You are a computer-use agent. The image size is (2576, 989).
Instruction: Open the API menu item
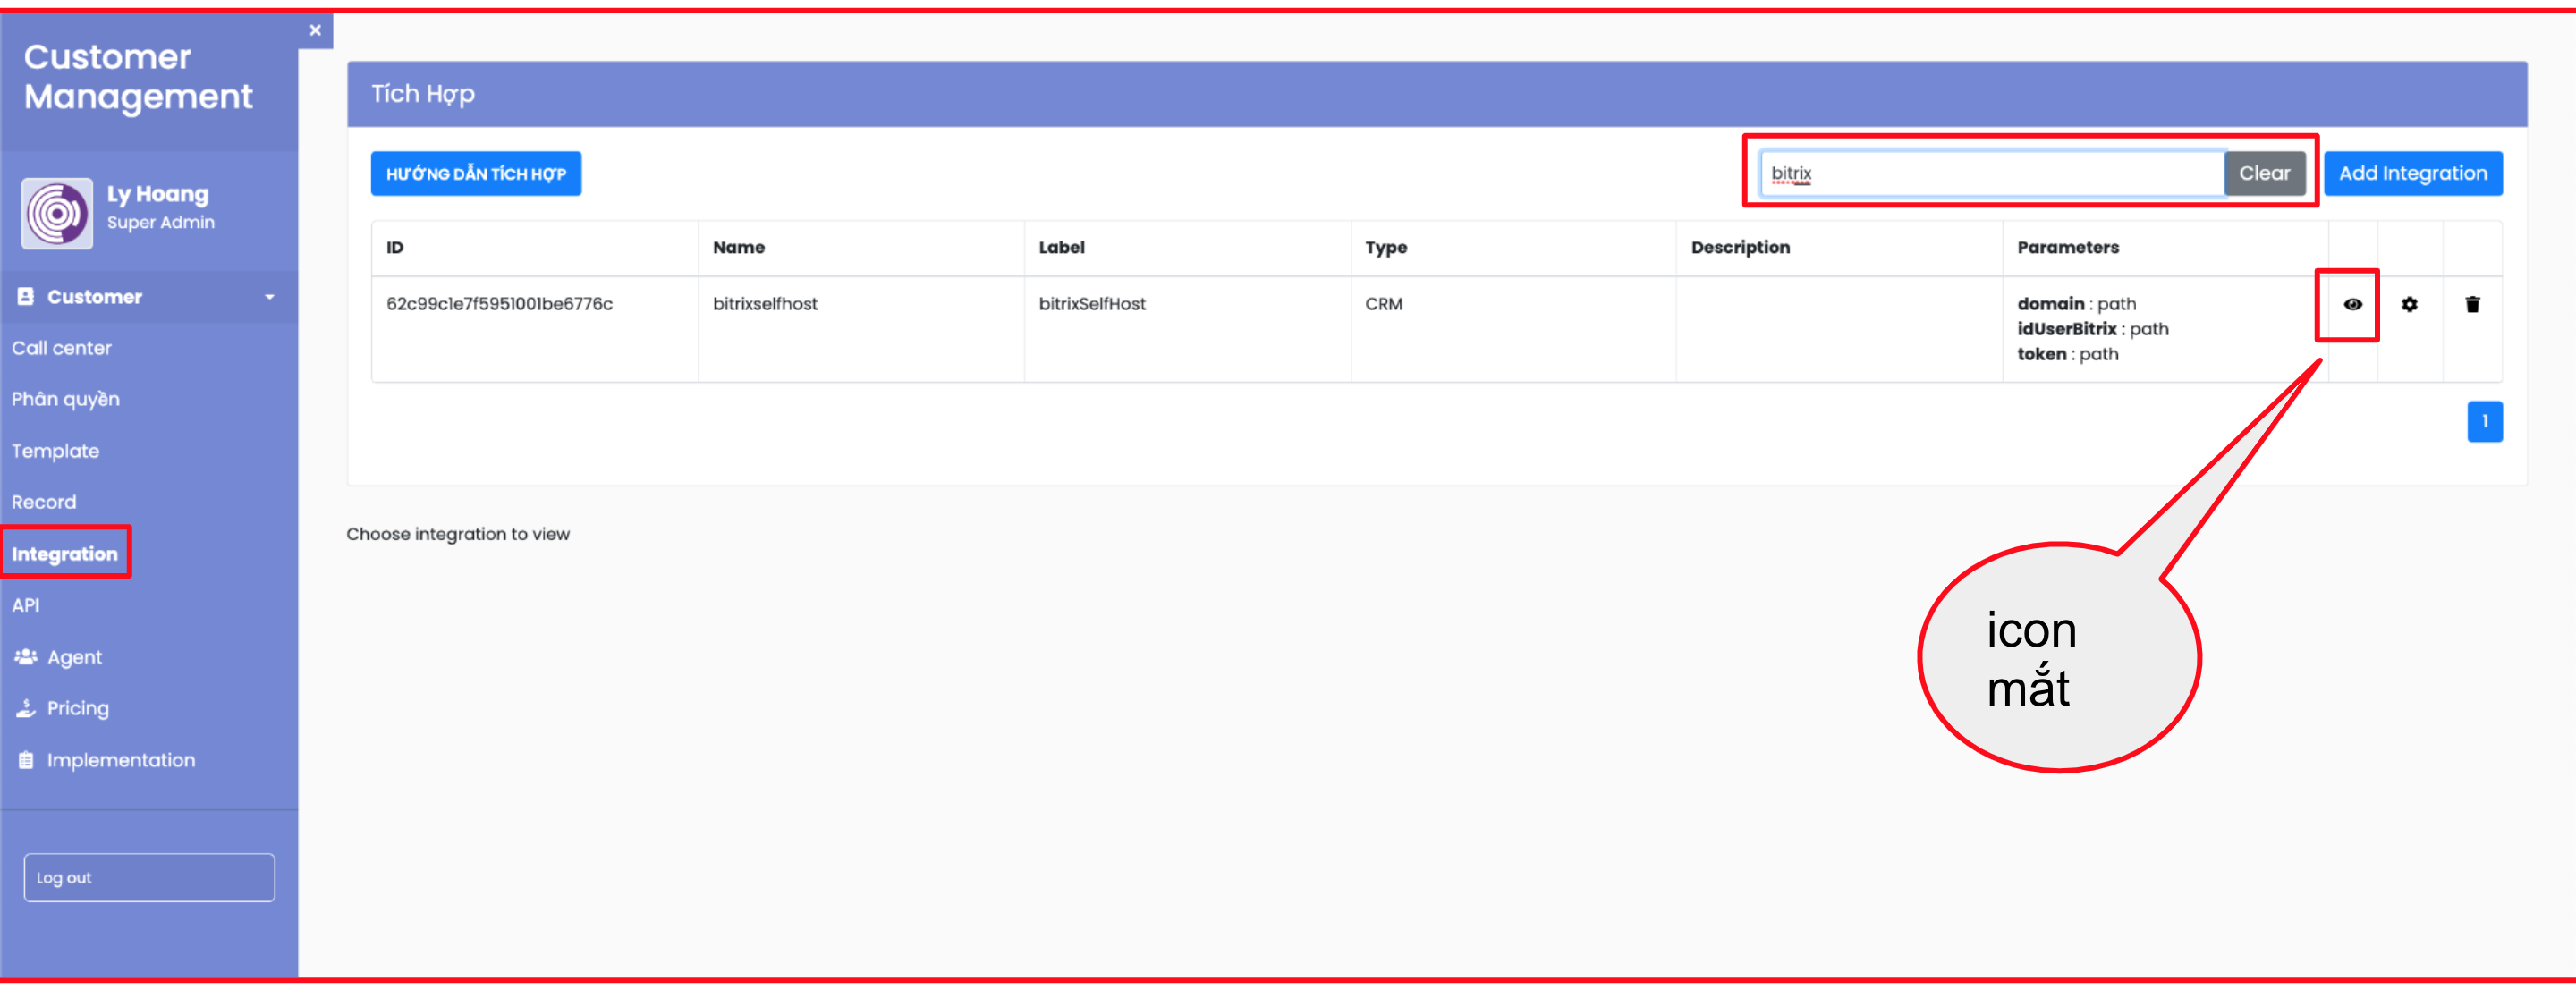(x=26, y=605)
